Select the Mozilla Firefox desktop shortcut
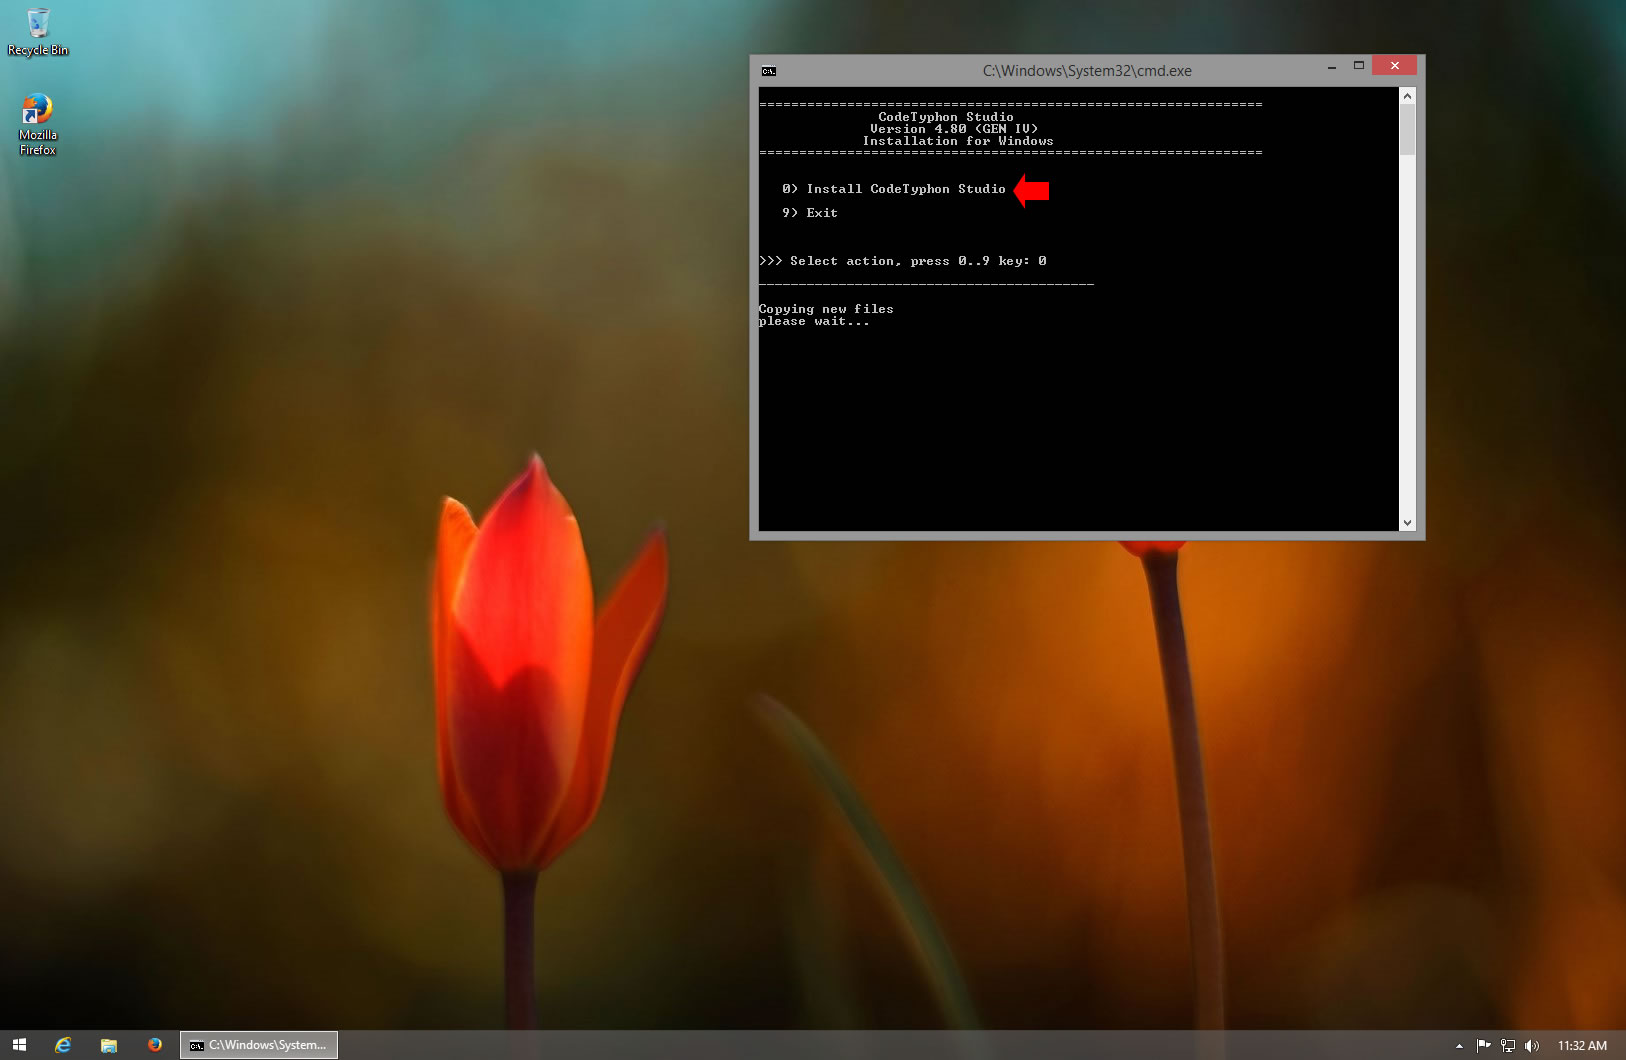 tap(38, 124)
